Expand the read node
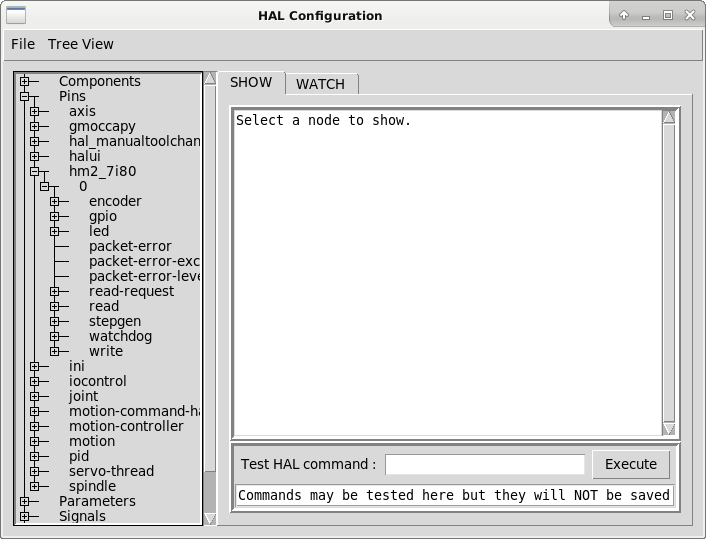Screen dimensions: 706x539 click(x=54, y=307)
